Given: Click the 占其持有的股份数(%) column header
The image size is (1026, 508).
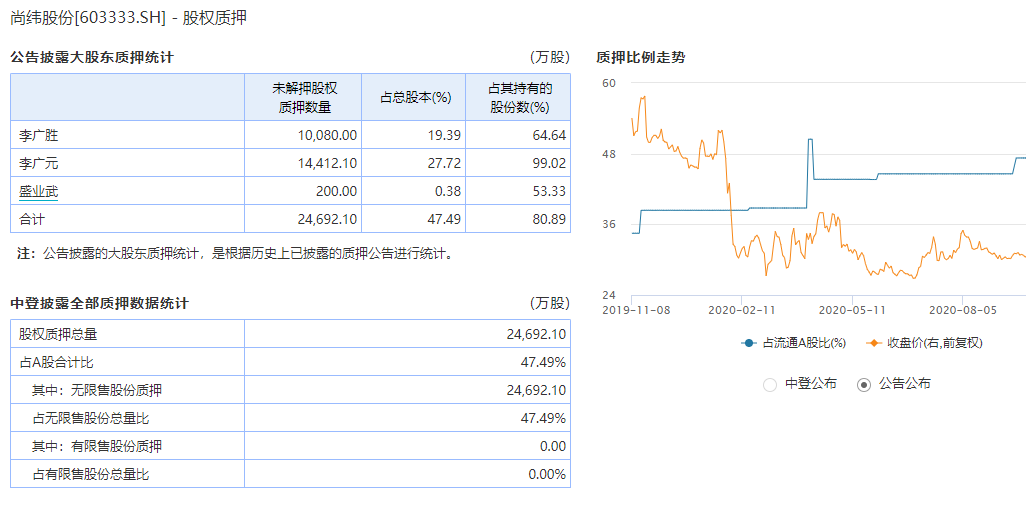Looking at the screenshot, I should (520, 98).
